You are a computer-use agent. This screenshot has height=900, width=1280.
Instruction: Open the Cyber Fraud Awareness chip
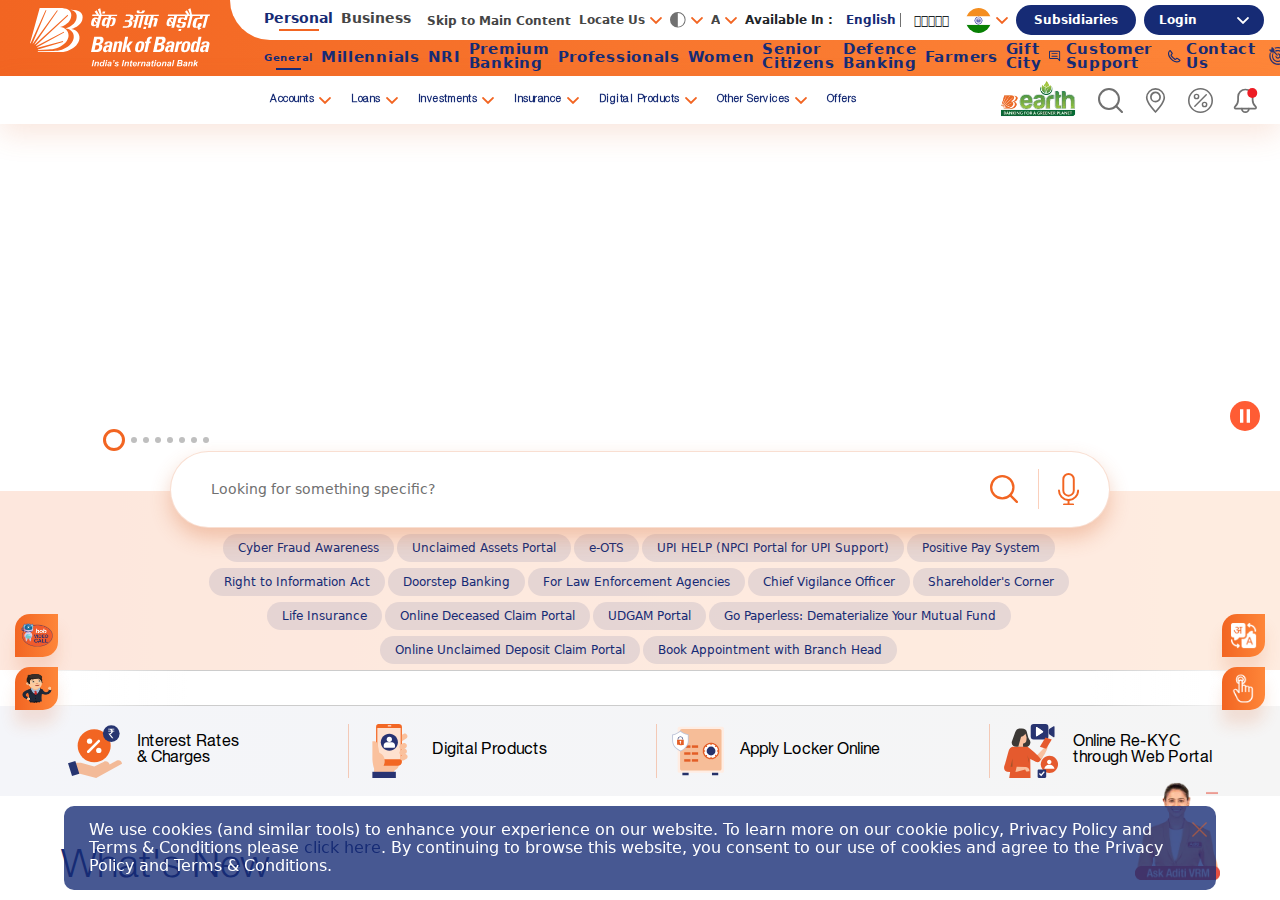308,548
